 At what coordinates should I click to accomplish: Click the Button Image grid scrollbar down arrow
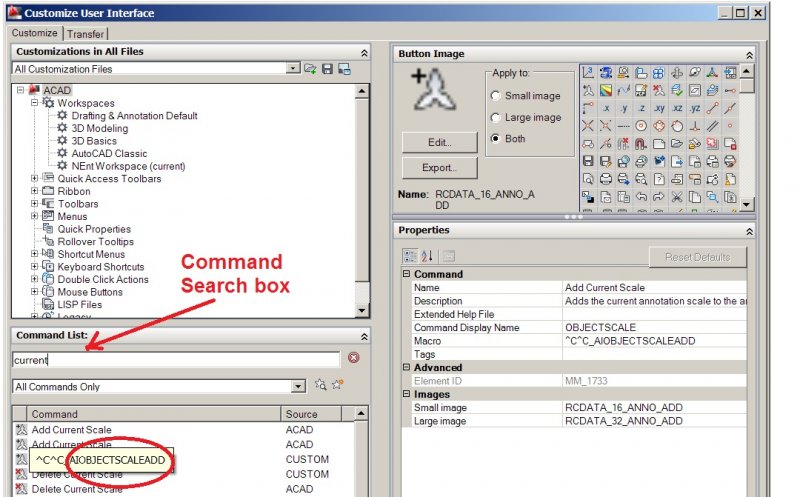[746, 204]
